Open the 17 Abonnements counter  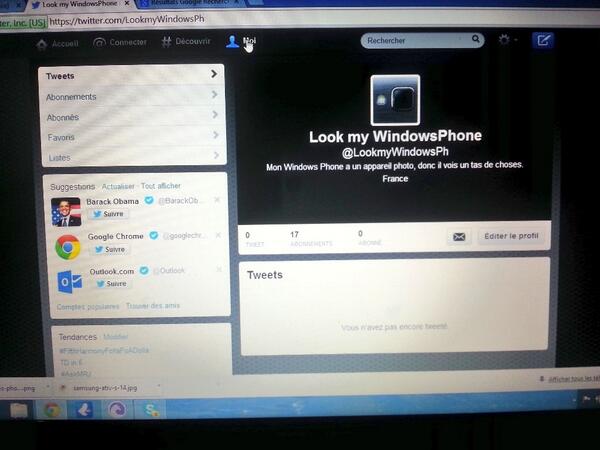click(311, 239)
